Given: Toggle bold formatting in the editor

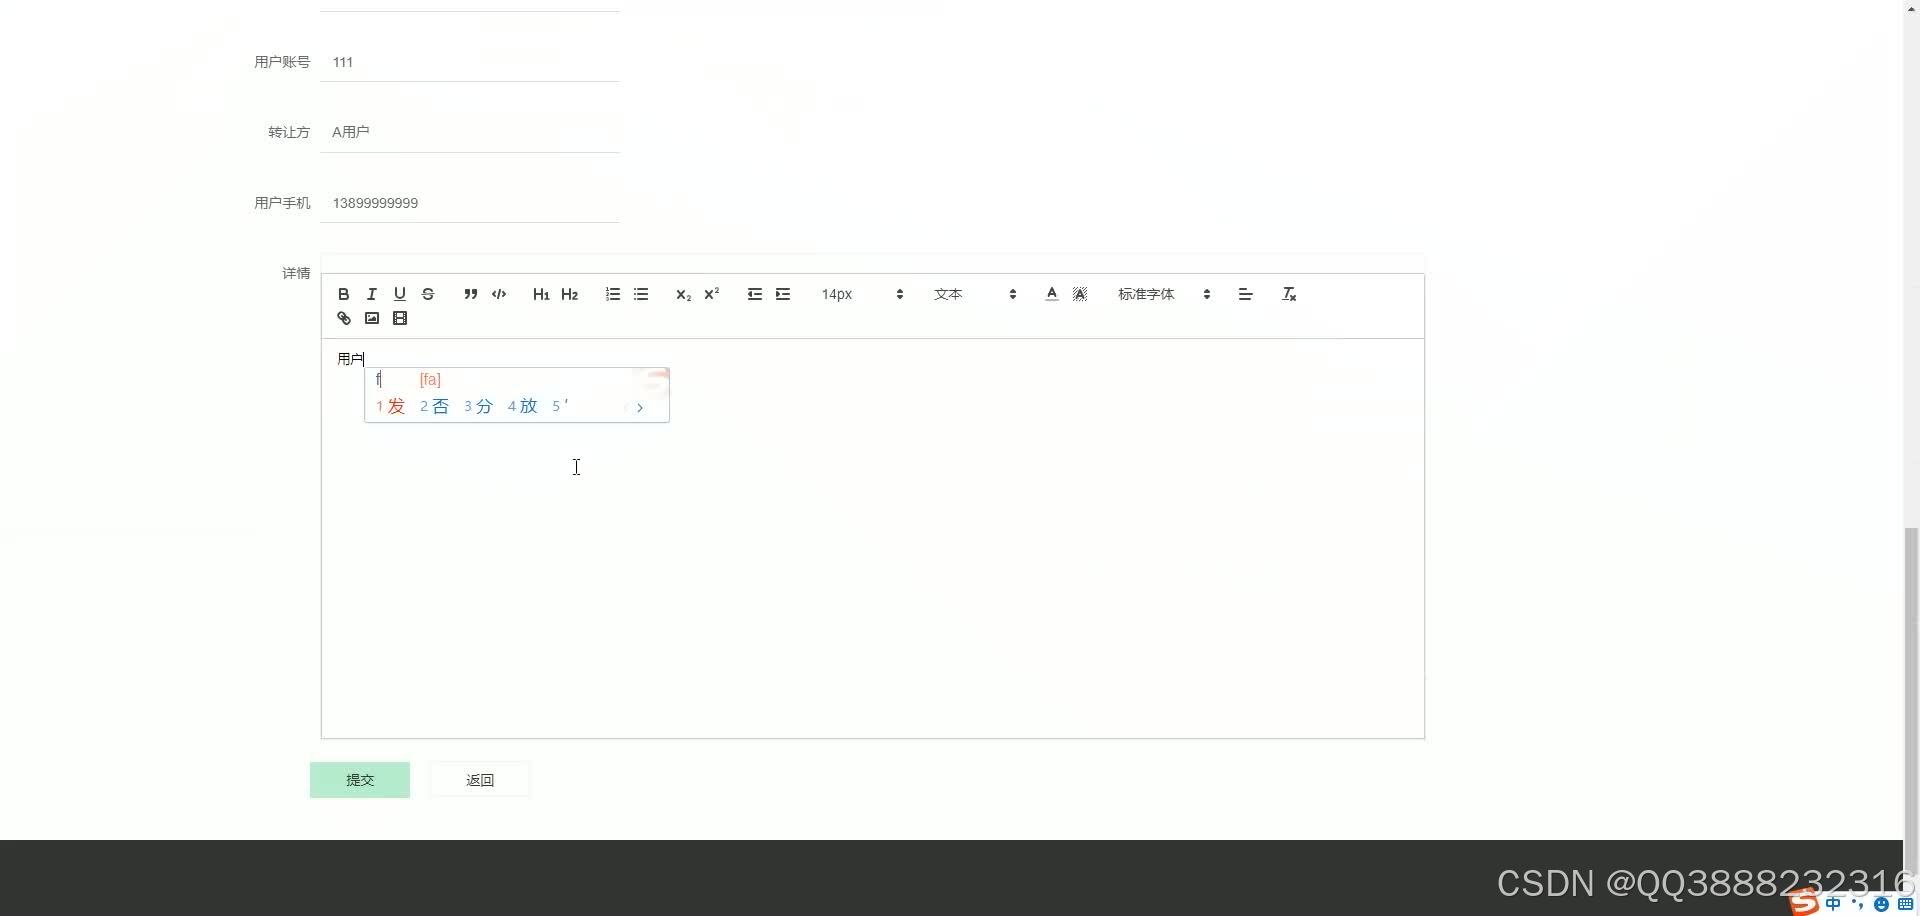Looking at the screenshot, I should tap(343, 294).
